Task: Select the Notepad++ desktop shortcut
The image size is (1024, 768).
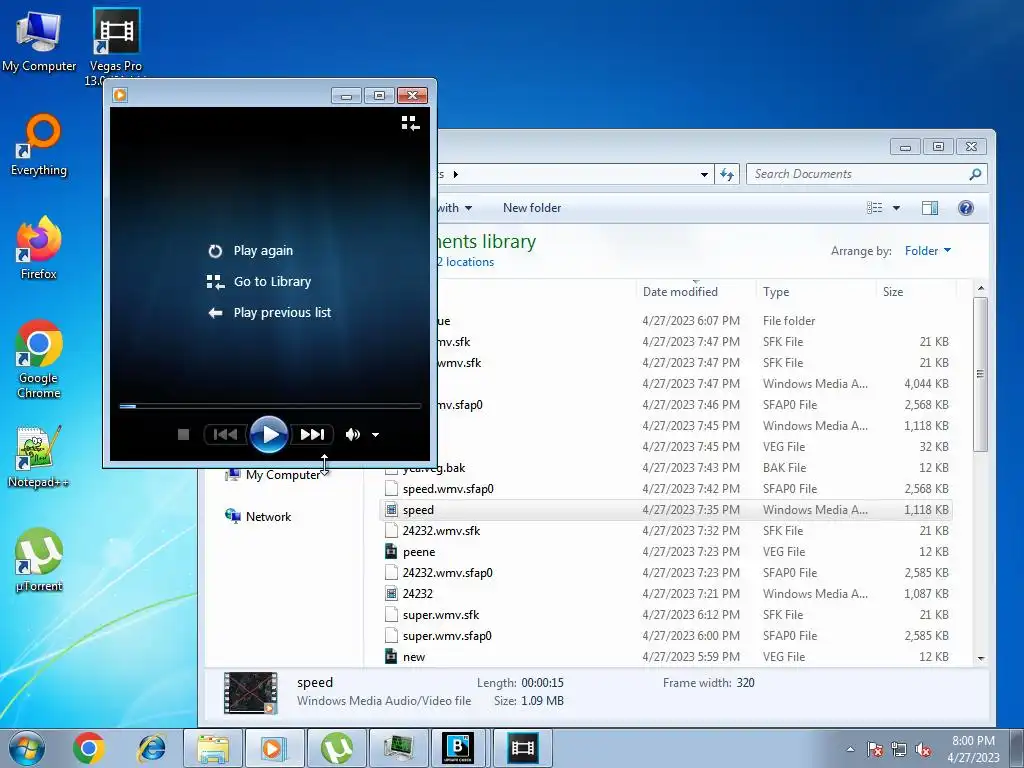Action: click(39, 457)
